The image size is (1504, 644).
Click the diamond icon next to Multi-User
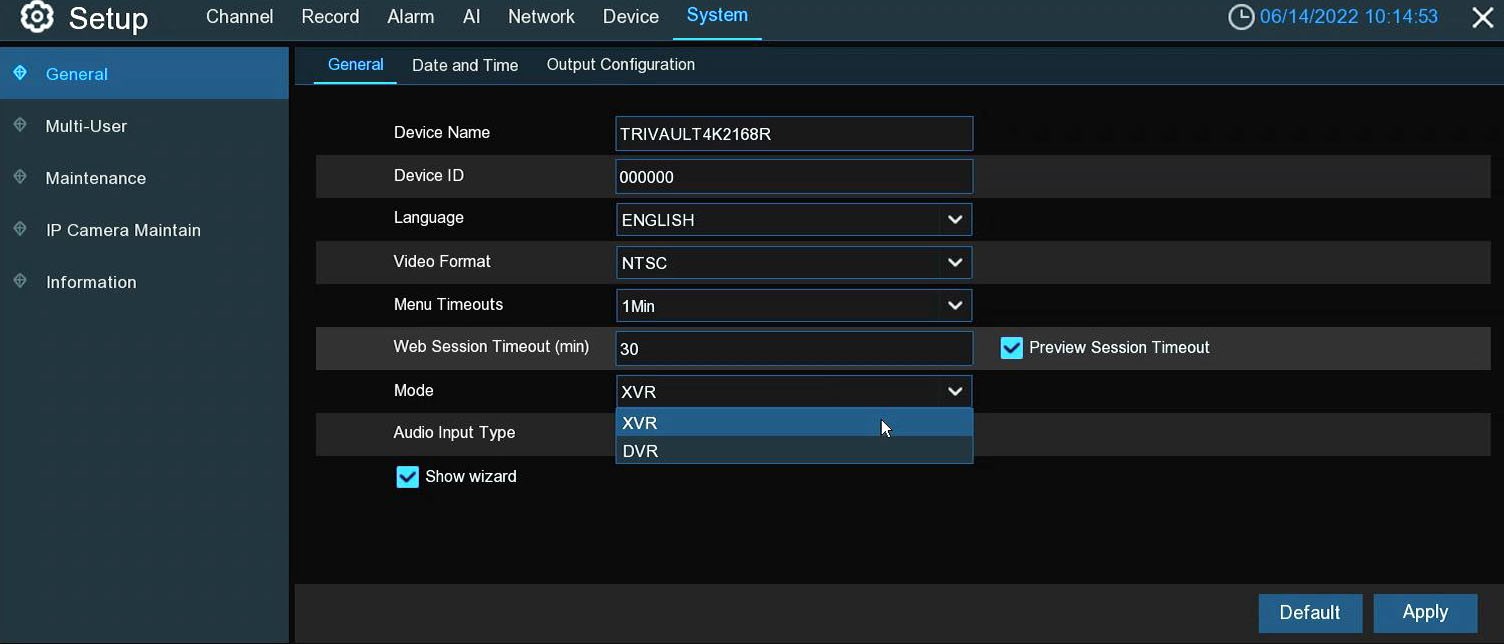click(x=20, y=125)
